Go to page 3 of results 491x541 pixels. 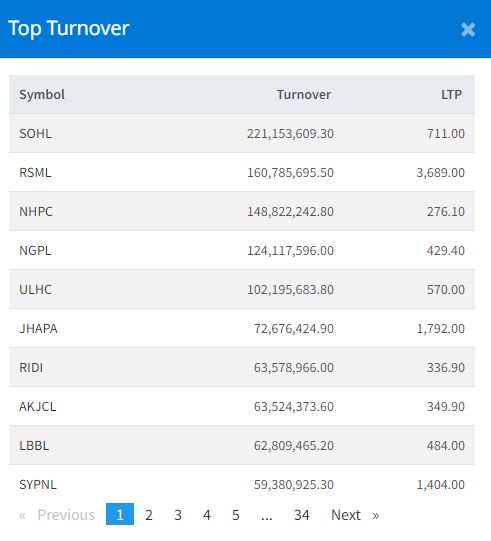click(178, 515)
